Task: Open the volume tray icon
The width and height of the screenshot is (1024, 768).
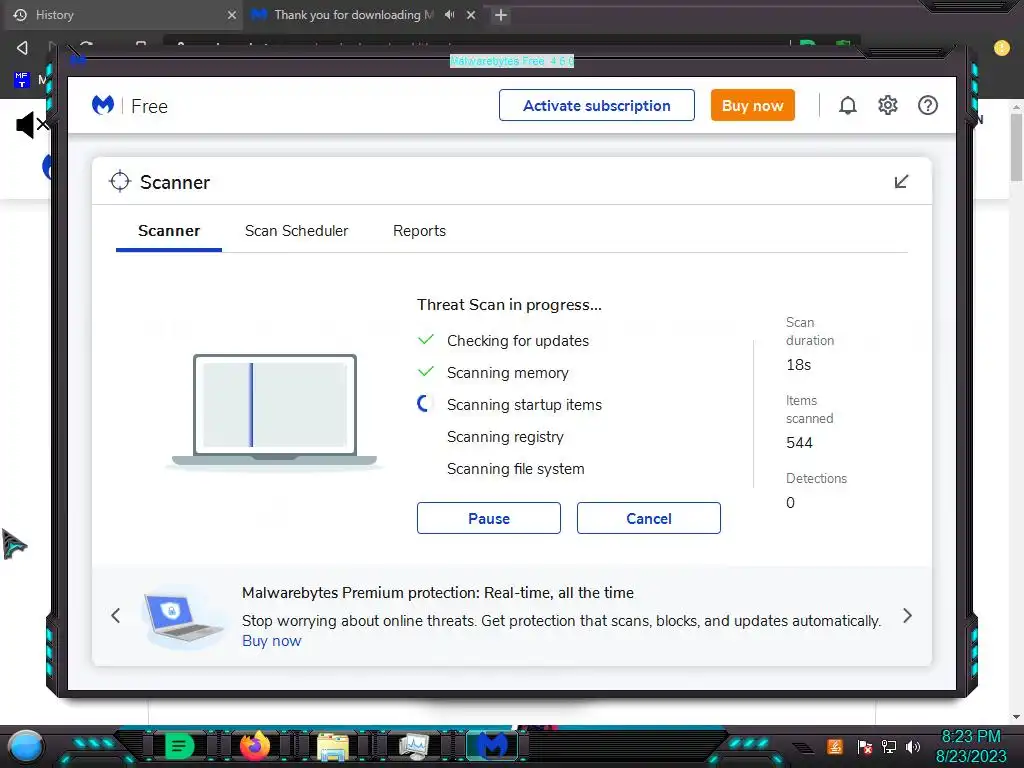Action: 913,746
